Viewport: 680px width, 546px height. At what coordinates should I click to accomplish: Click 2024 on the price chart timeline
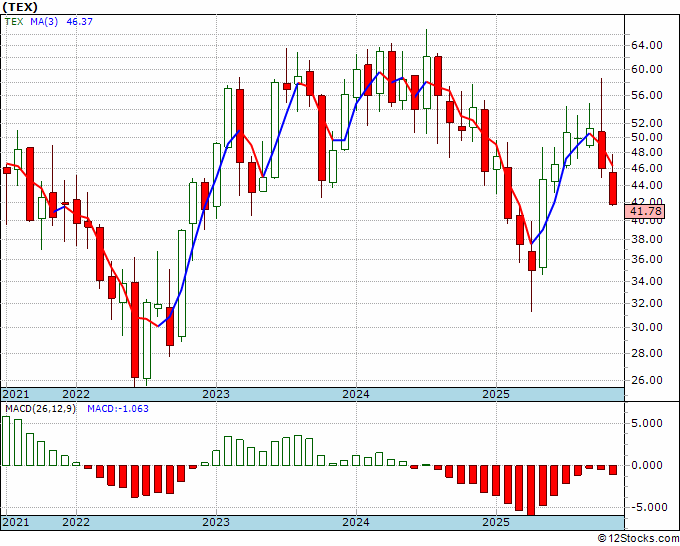pyautogui.click(x=356, y=394)
